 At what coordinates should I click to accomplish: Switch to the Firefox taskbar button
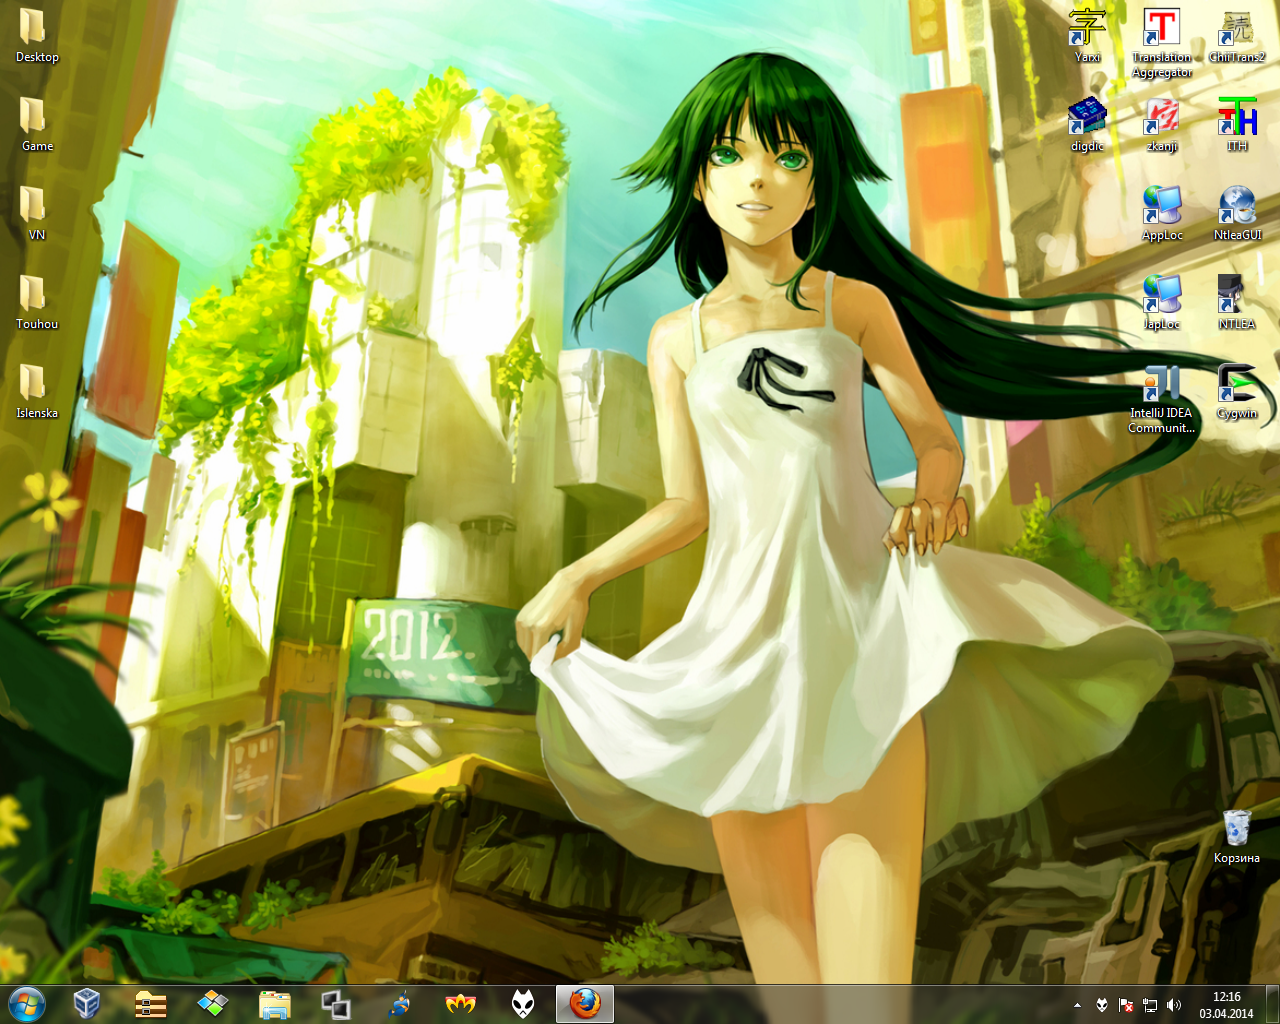click(585, 1003)
